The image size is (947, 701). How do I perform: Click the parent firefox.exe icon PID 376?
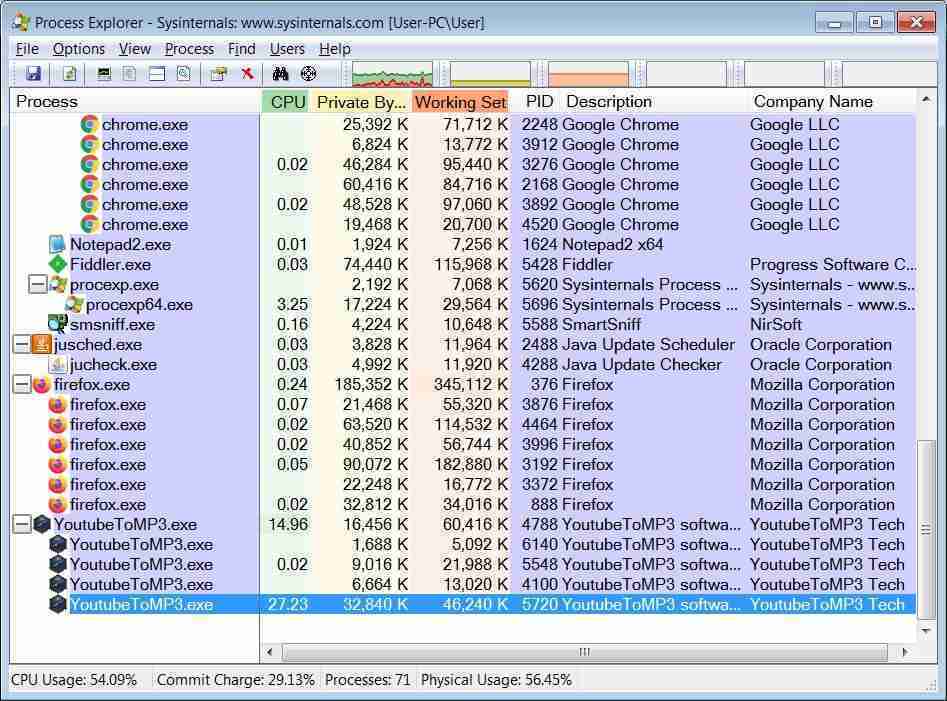[41, 385]
